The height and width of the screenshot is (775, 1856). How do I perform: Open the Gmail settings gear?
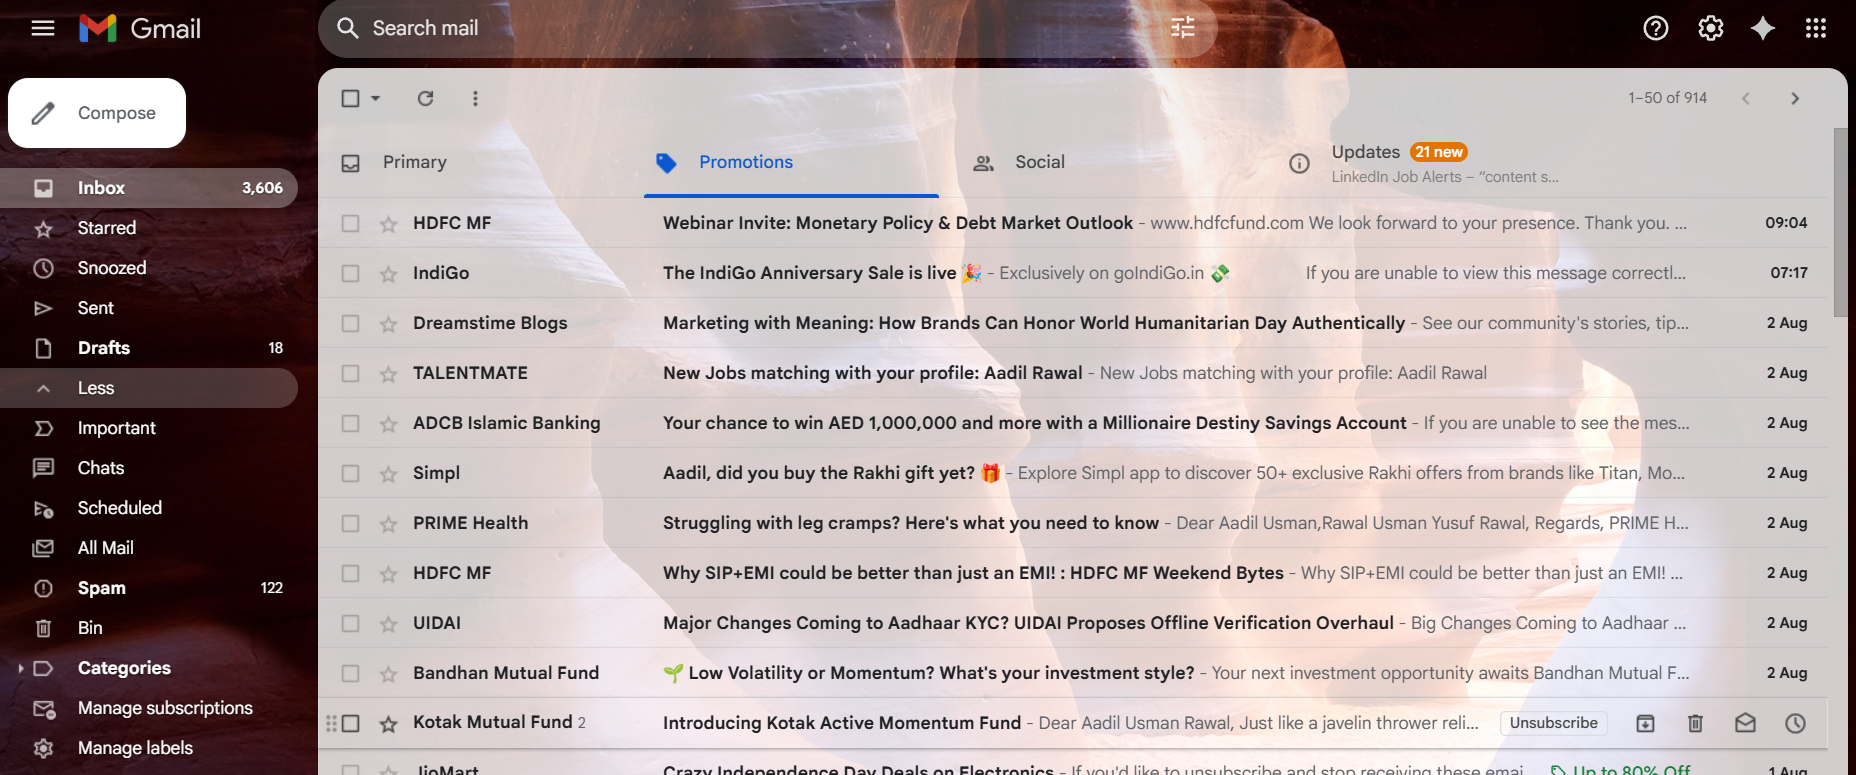click(1710, 28)
